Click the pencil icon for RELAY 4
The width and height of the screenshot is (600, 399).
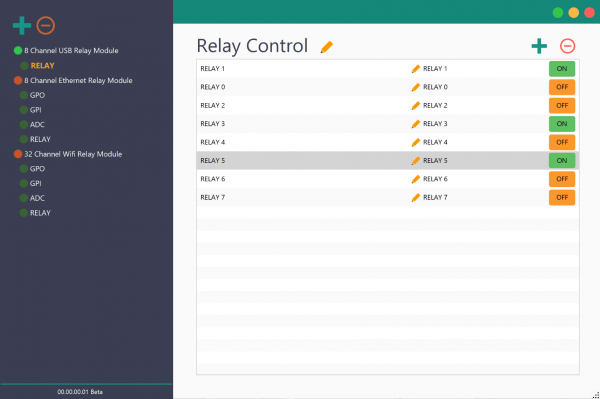[x=416, y=142]
